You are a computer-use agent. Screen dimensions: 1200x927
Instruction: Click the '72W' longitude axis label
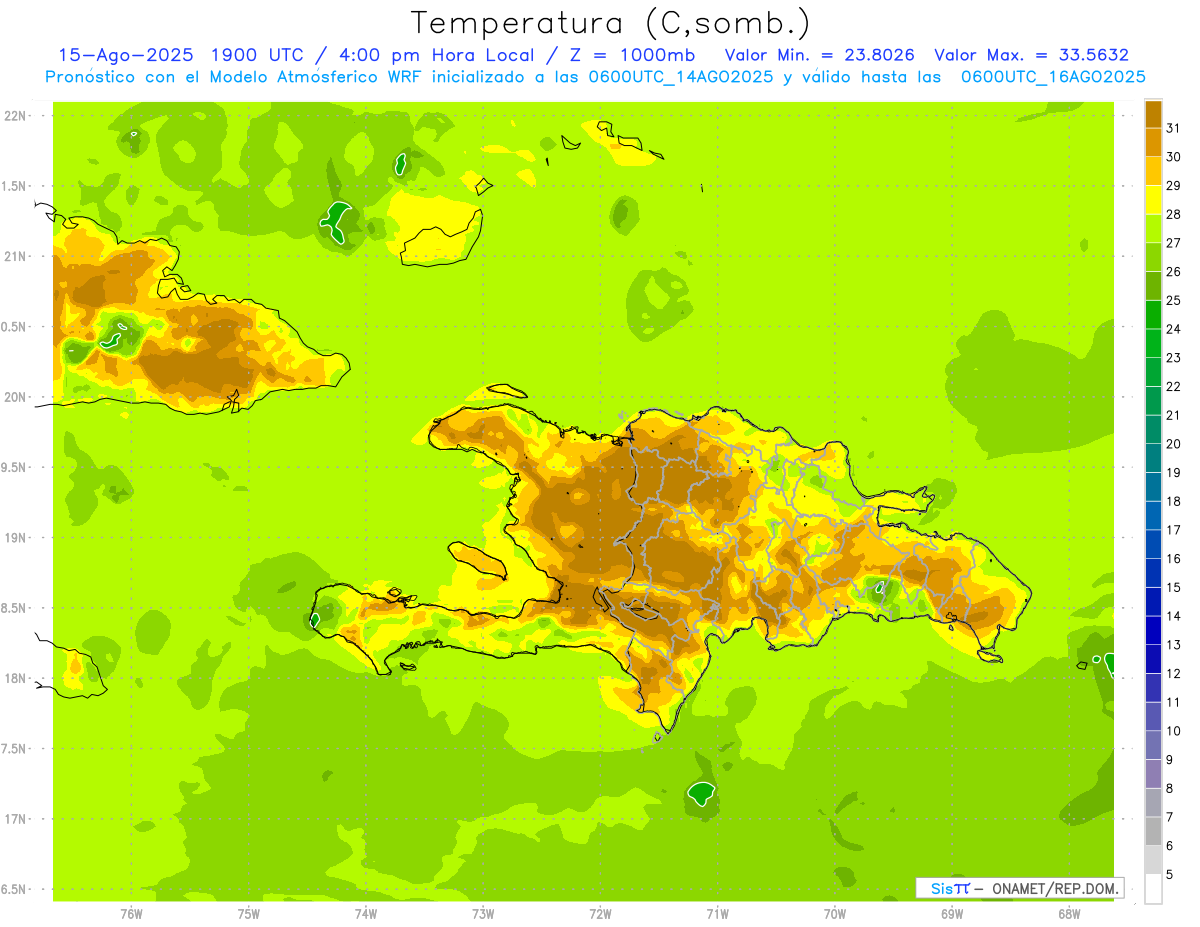(600, 913)
